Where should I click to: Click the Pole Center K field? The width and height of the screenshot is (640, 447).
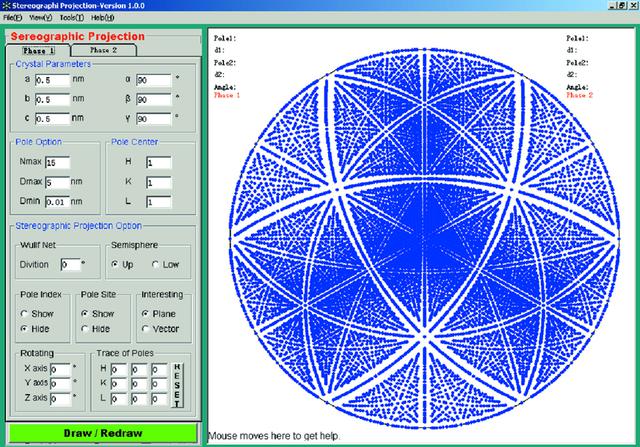(x=159, y=182)
